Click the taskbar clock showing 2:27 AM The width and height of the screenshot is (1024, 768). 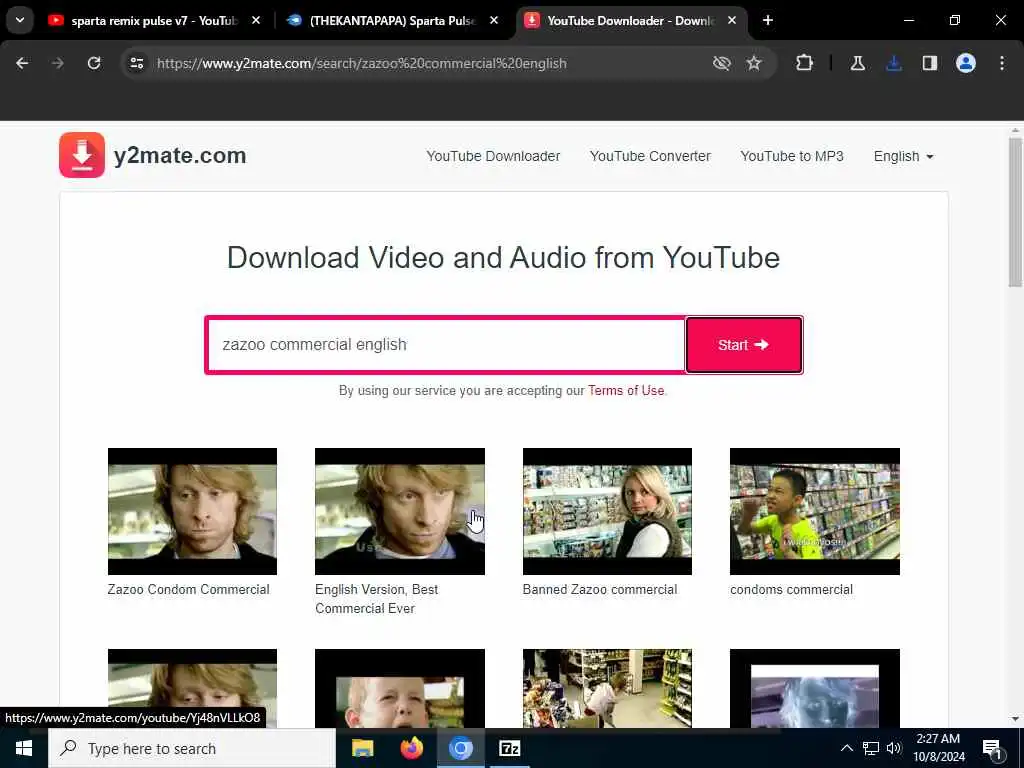tap(938, 748)
